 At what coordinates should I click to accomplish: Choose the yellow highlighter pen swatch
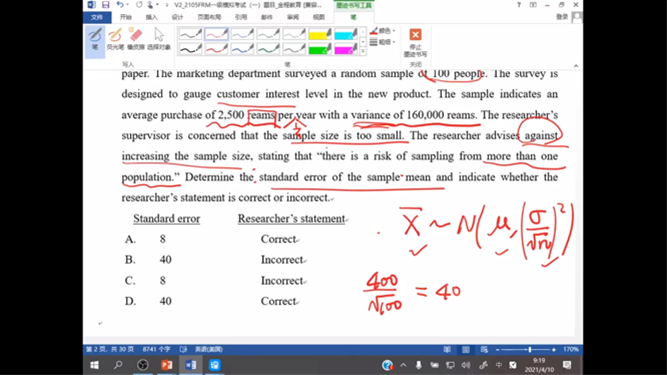tap(319, 34)
